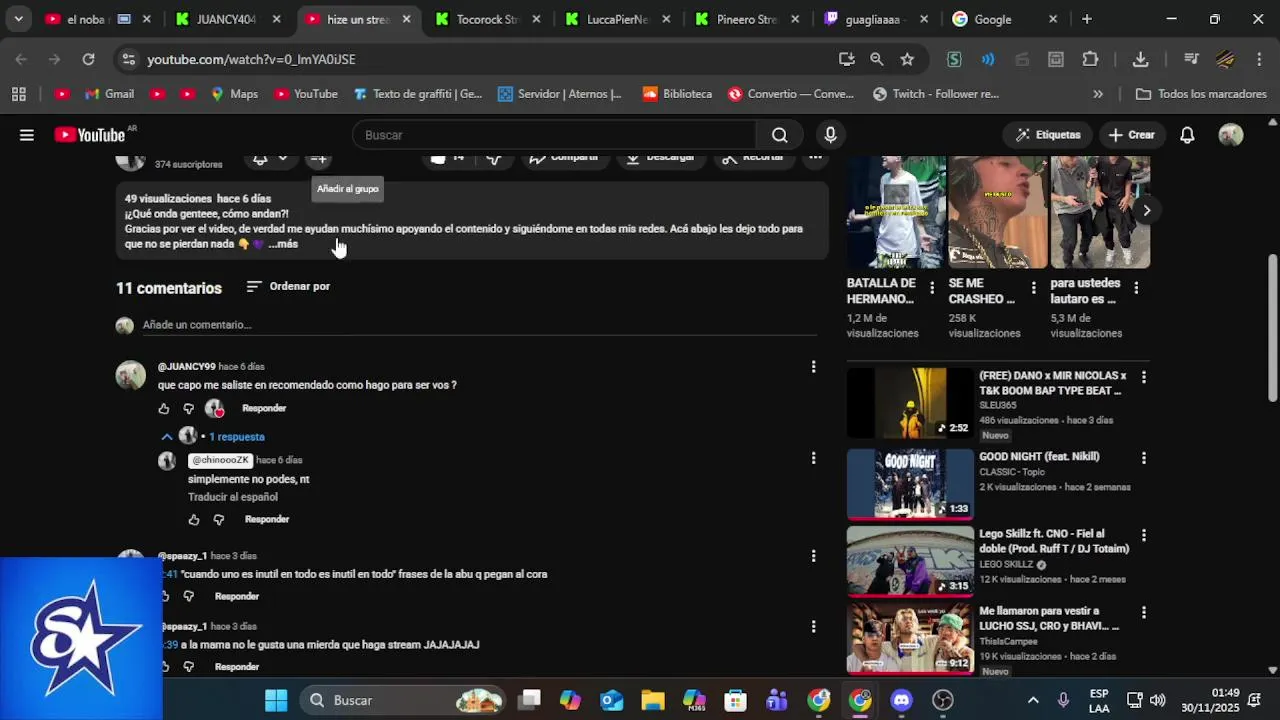Expand description with ...más
The height and width of the screenshot is (720, 1280).
tap(284, 244)
